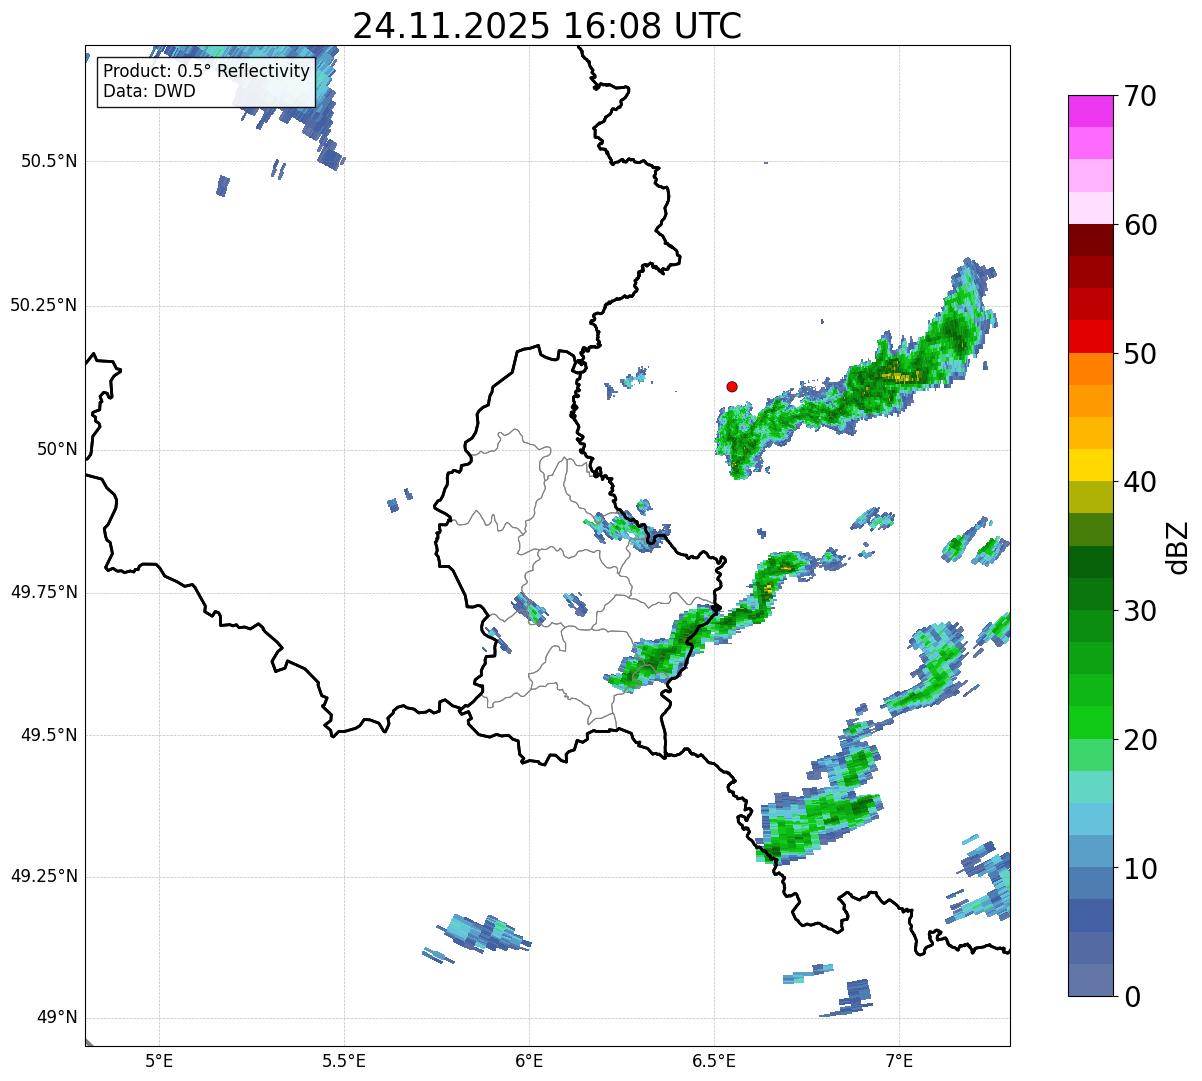Click the title timestamp 24.11.2025 16:08 UTC
The width and height of the screenshot is (1202, 1081).
pyautogui.click(x=547, y=26)
